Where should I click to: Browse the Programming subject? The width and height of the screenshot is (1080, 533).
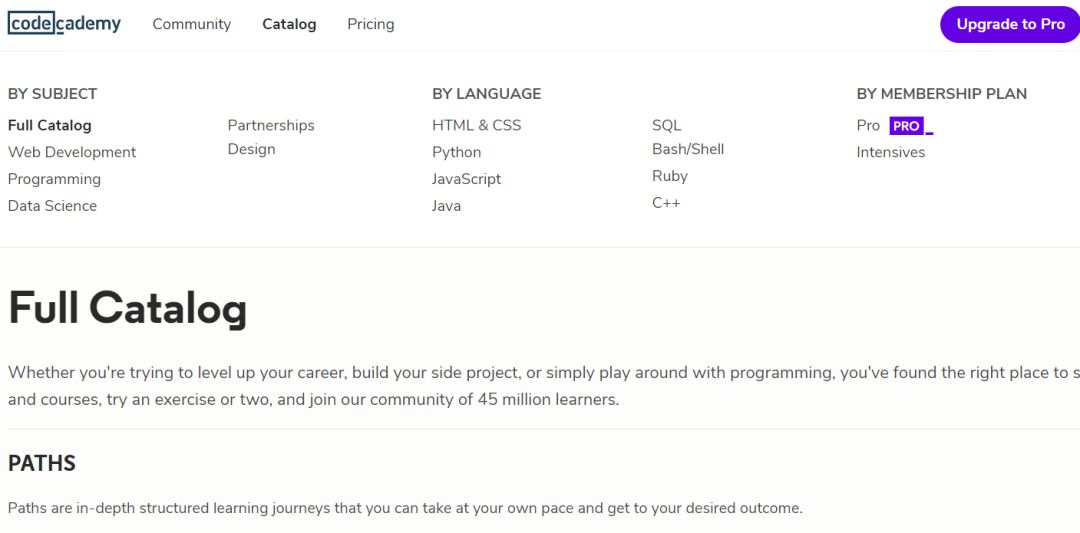tap(54, 179)
